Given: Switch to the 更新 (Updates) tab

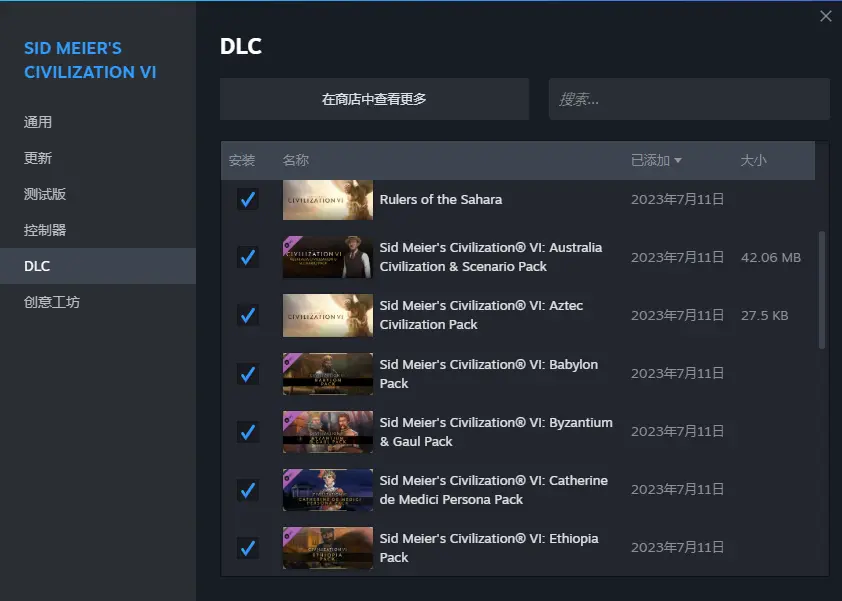Looking at the screenshot, I should point(98,158).
